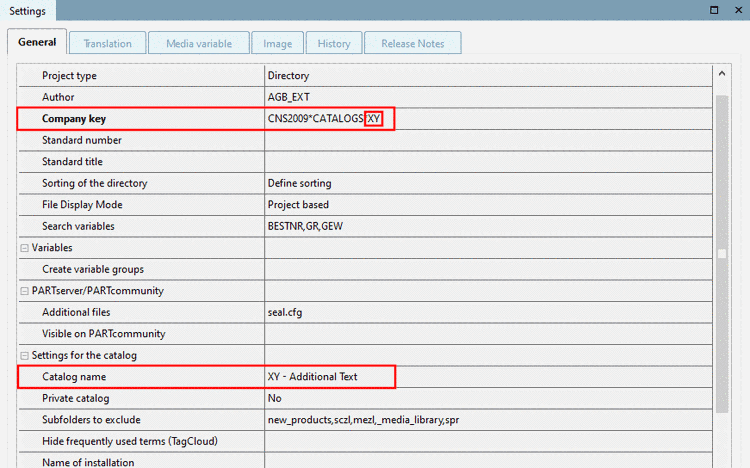The width and height of the screenshot is (750, 468).
Task: Select the 'Name of installation' label
Action: tap(88, 462)
